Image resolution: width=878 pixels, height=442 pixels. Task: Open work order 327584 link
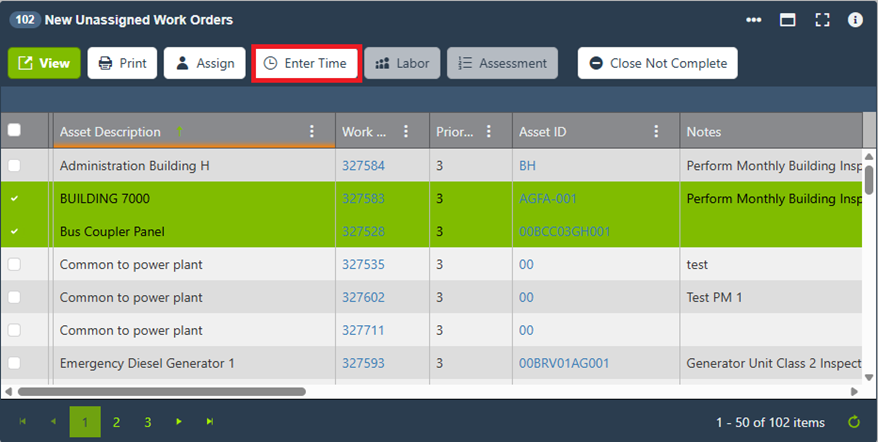tap(363, 166)
